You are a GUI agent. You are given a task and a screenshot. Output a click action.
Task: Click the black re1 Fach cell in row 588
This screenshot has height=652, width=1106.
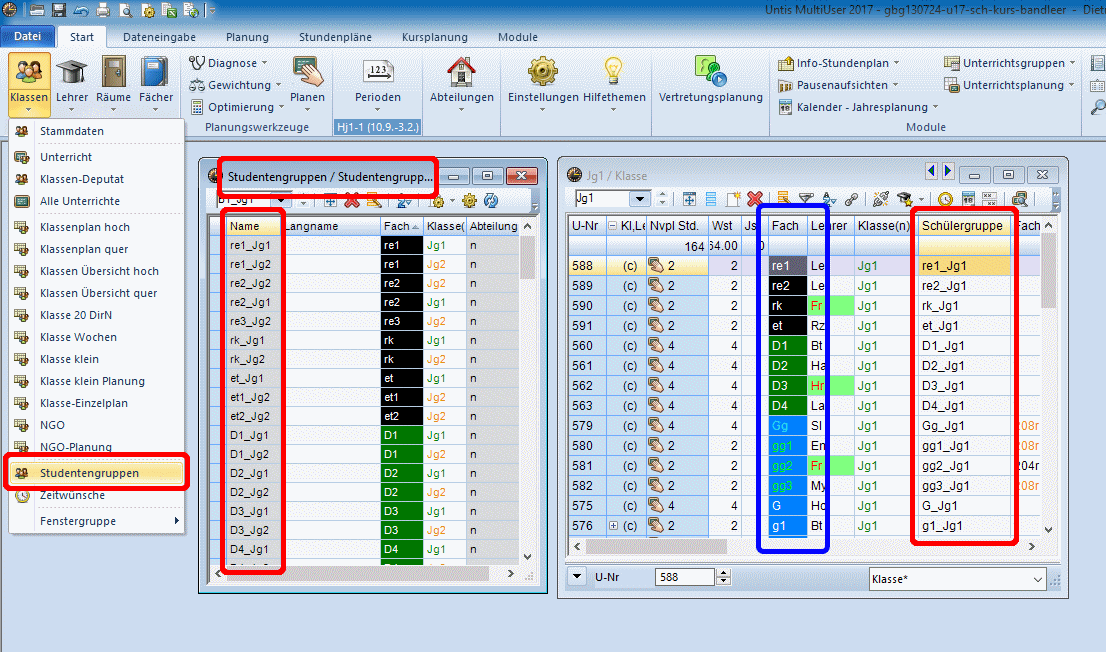point(787,266)
